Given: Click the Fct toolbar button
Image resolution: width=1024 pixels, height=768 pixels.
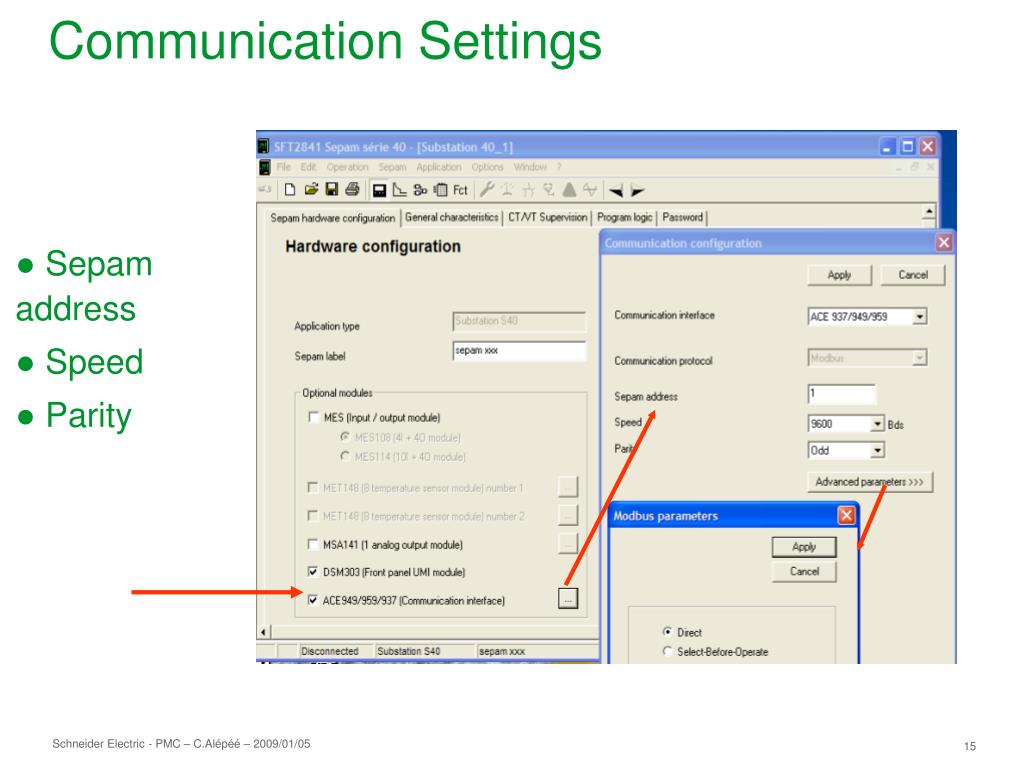Looking at the screenshot, I should click(x=460, y=190).
